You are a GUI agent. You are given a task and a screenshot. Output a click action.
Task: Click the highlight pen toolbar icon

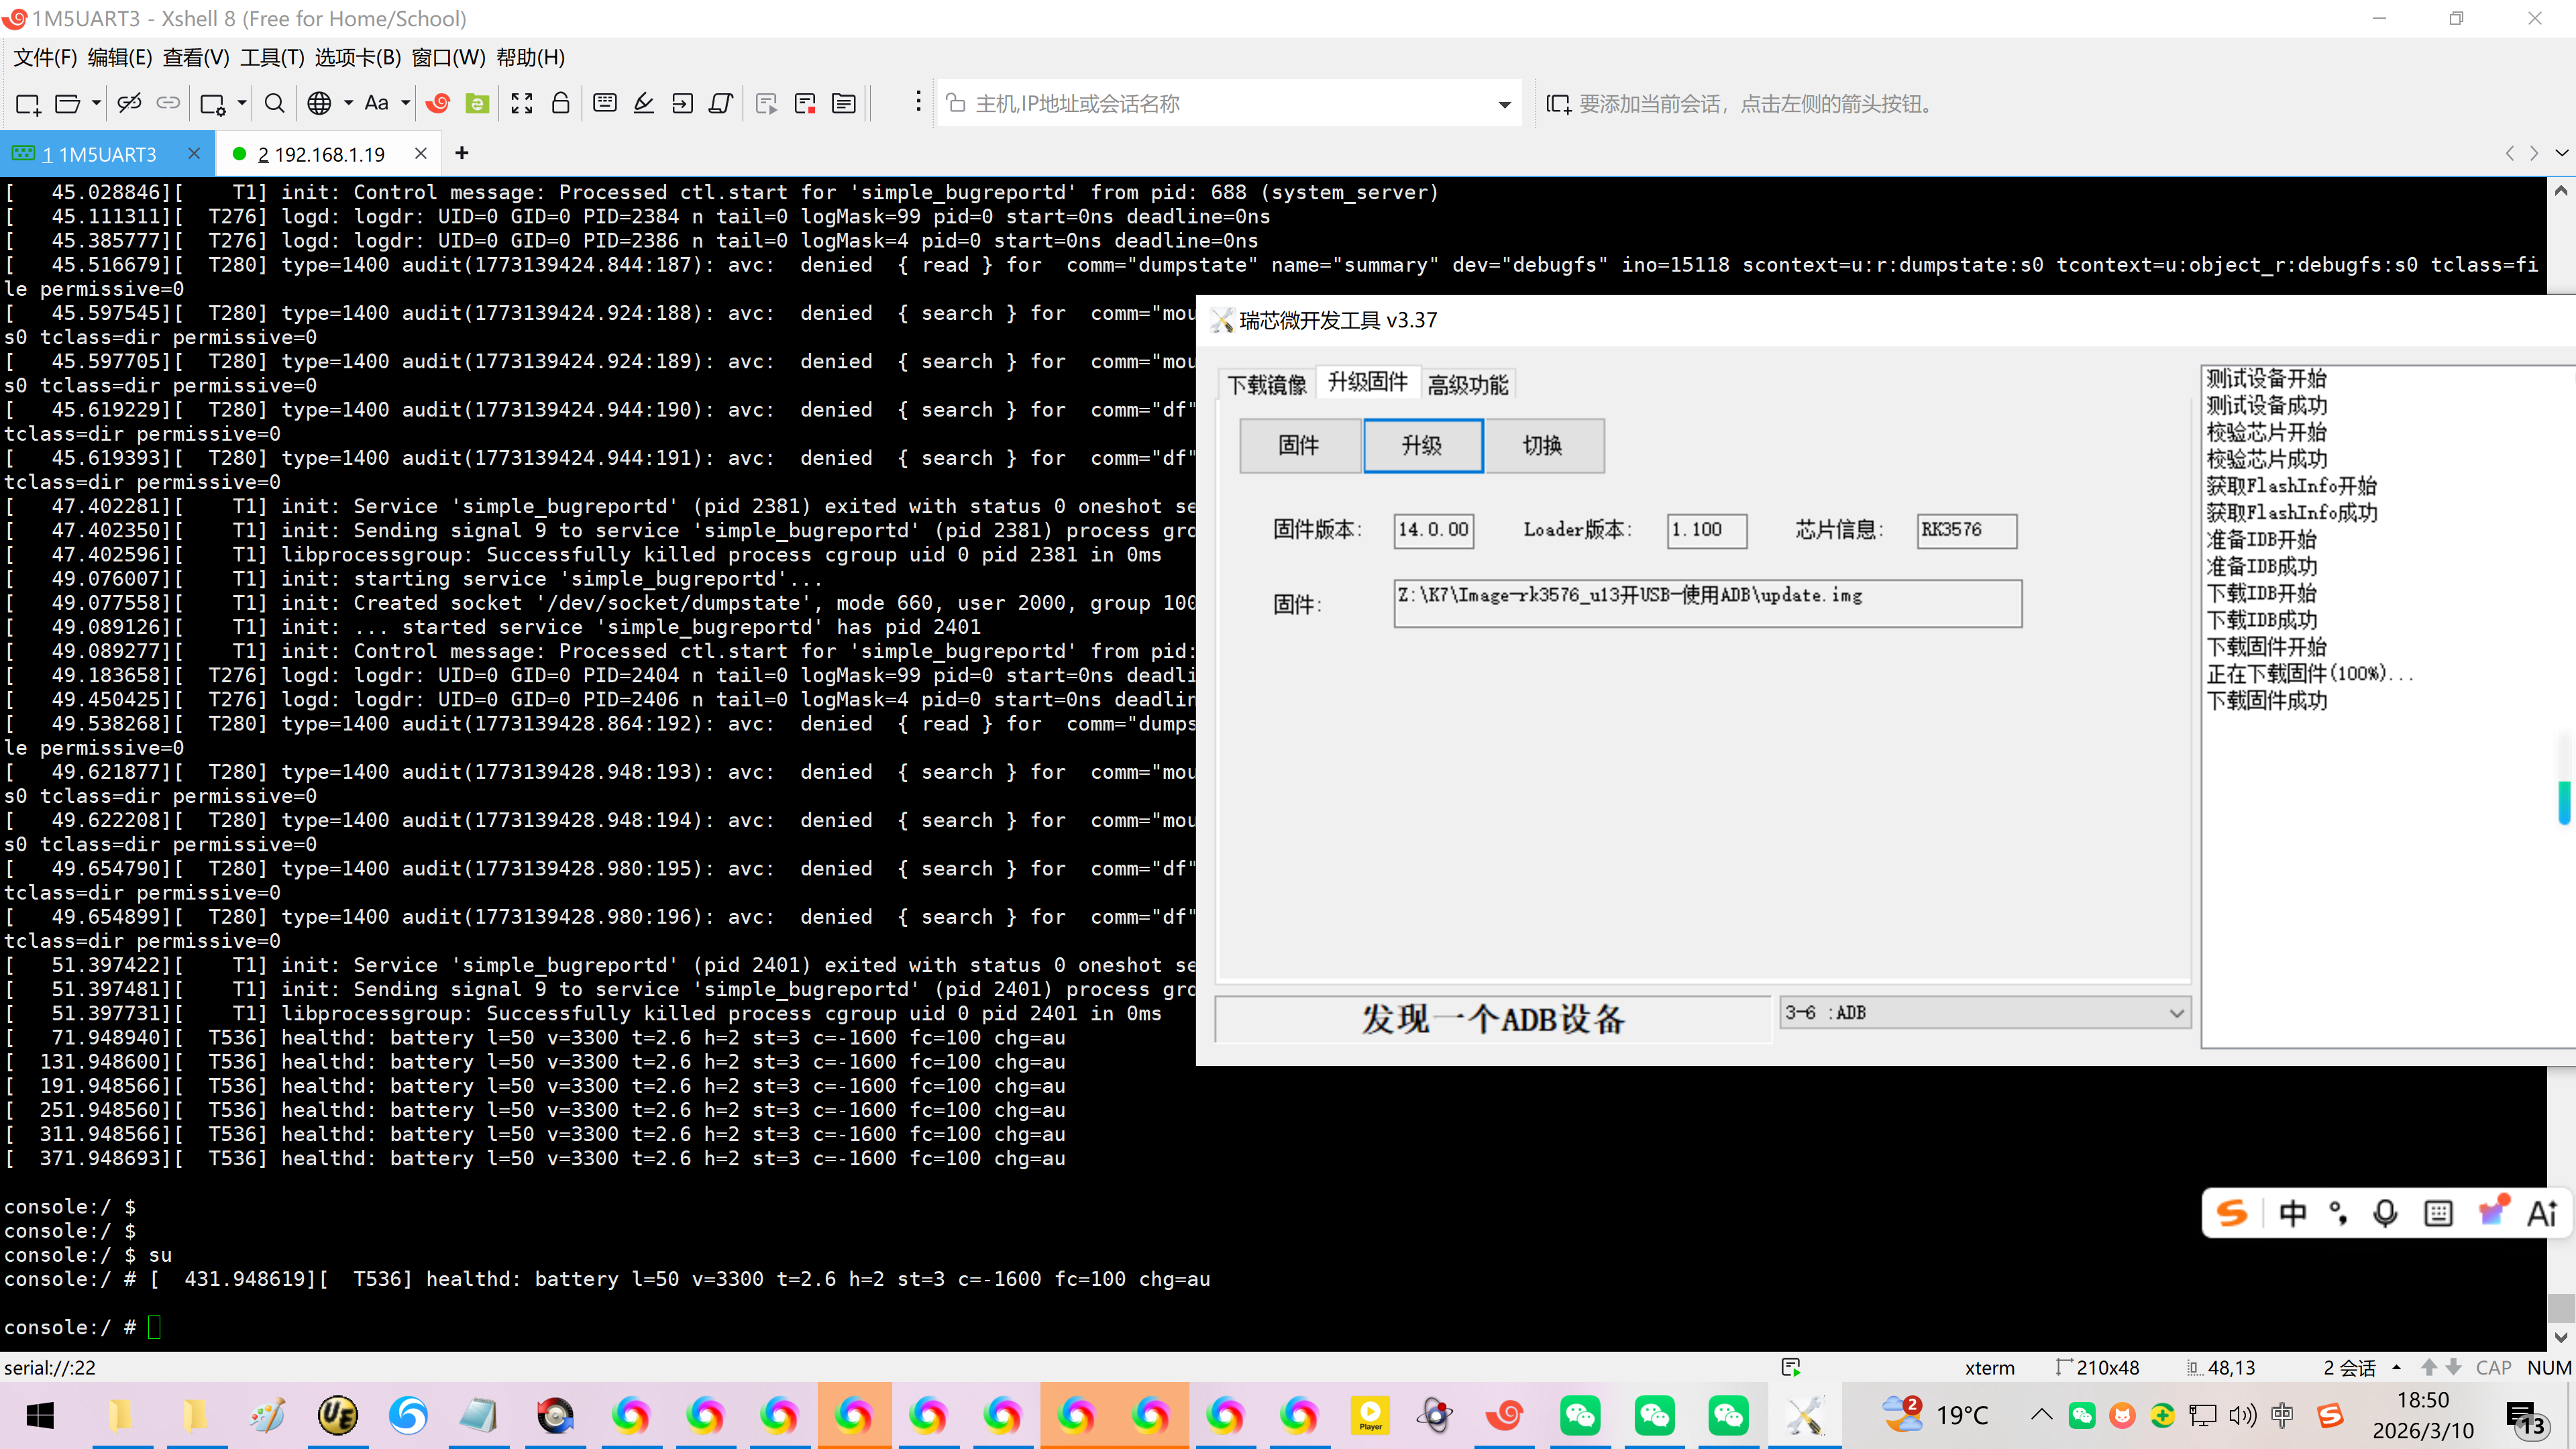coord(644,103)
